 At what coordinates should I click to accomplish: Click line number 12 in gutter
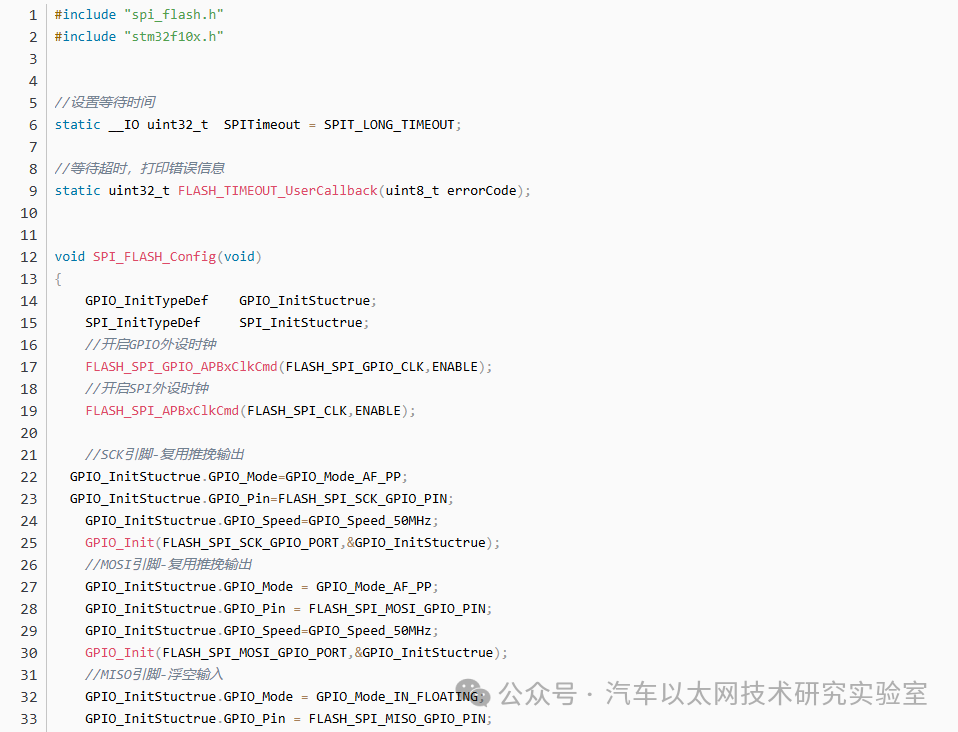(x=29, y=257)
